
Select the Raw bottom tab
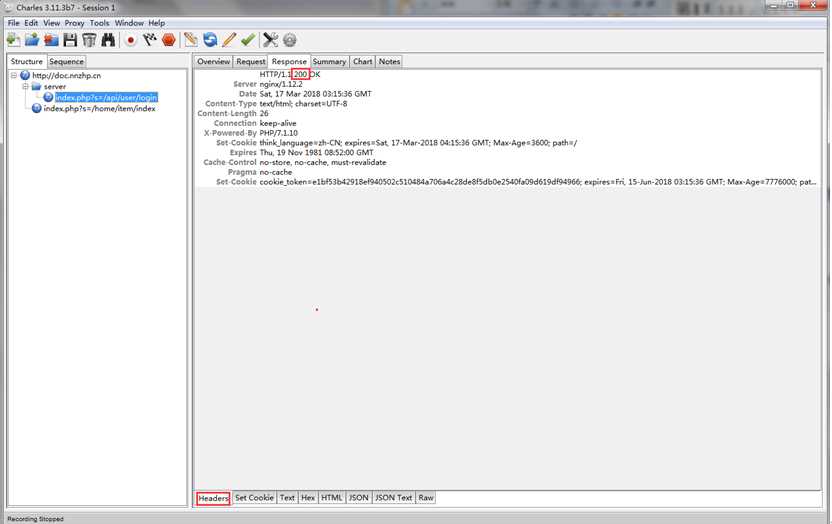pyautogui.click(x=426, y=498)
